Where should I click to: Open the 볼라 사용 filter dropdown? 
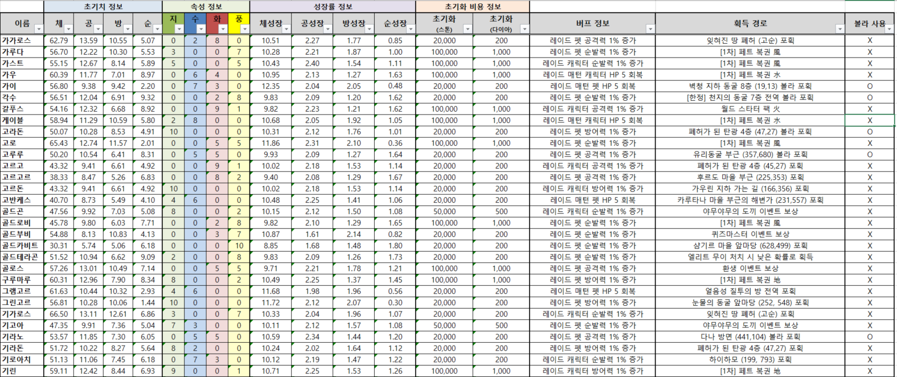[x=890, y=29]
